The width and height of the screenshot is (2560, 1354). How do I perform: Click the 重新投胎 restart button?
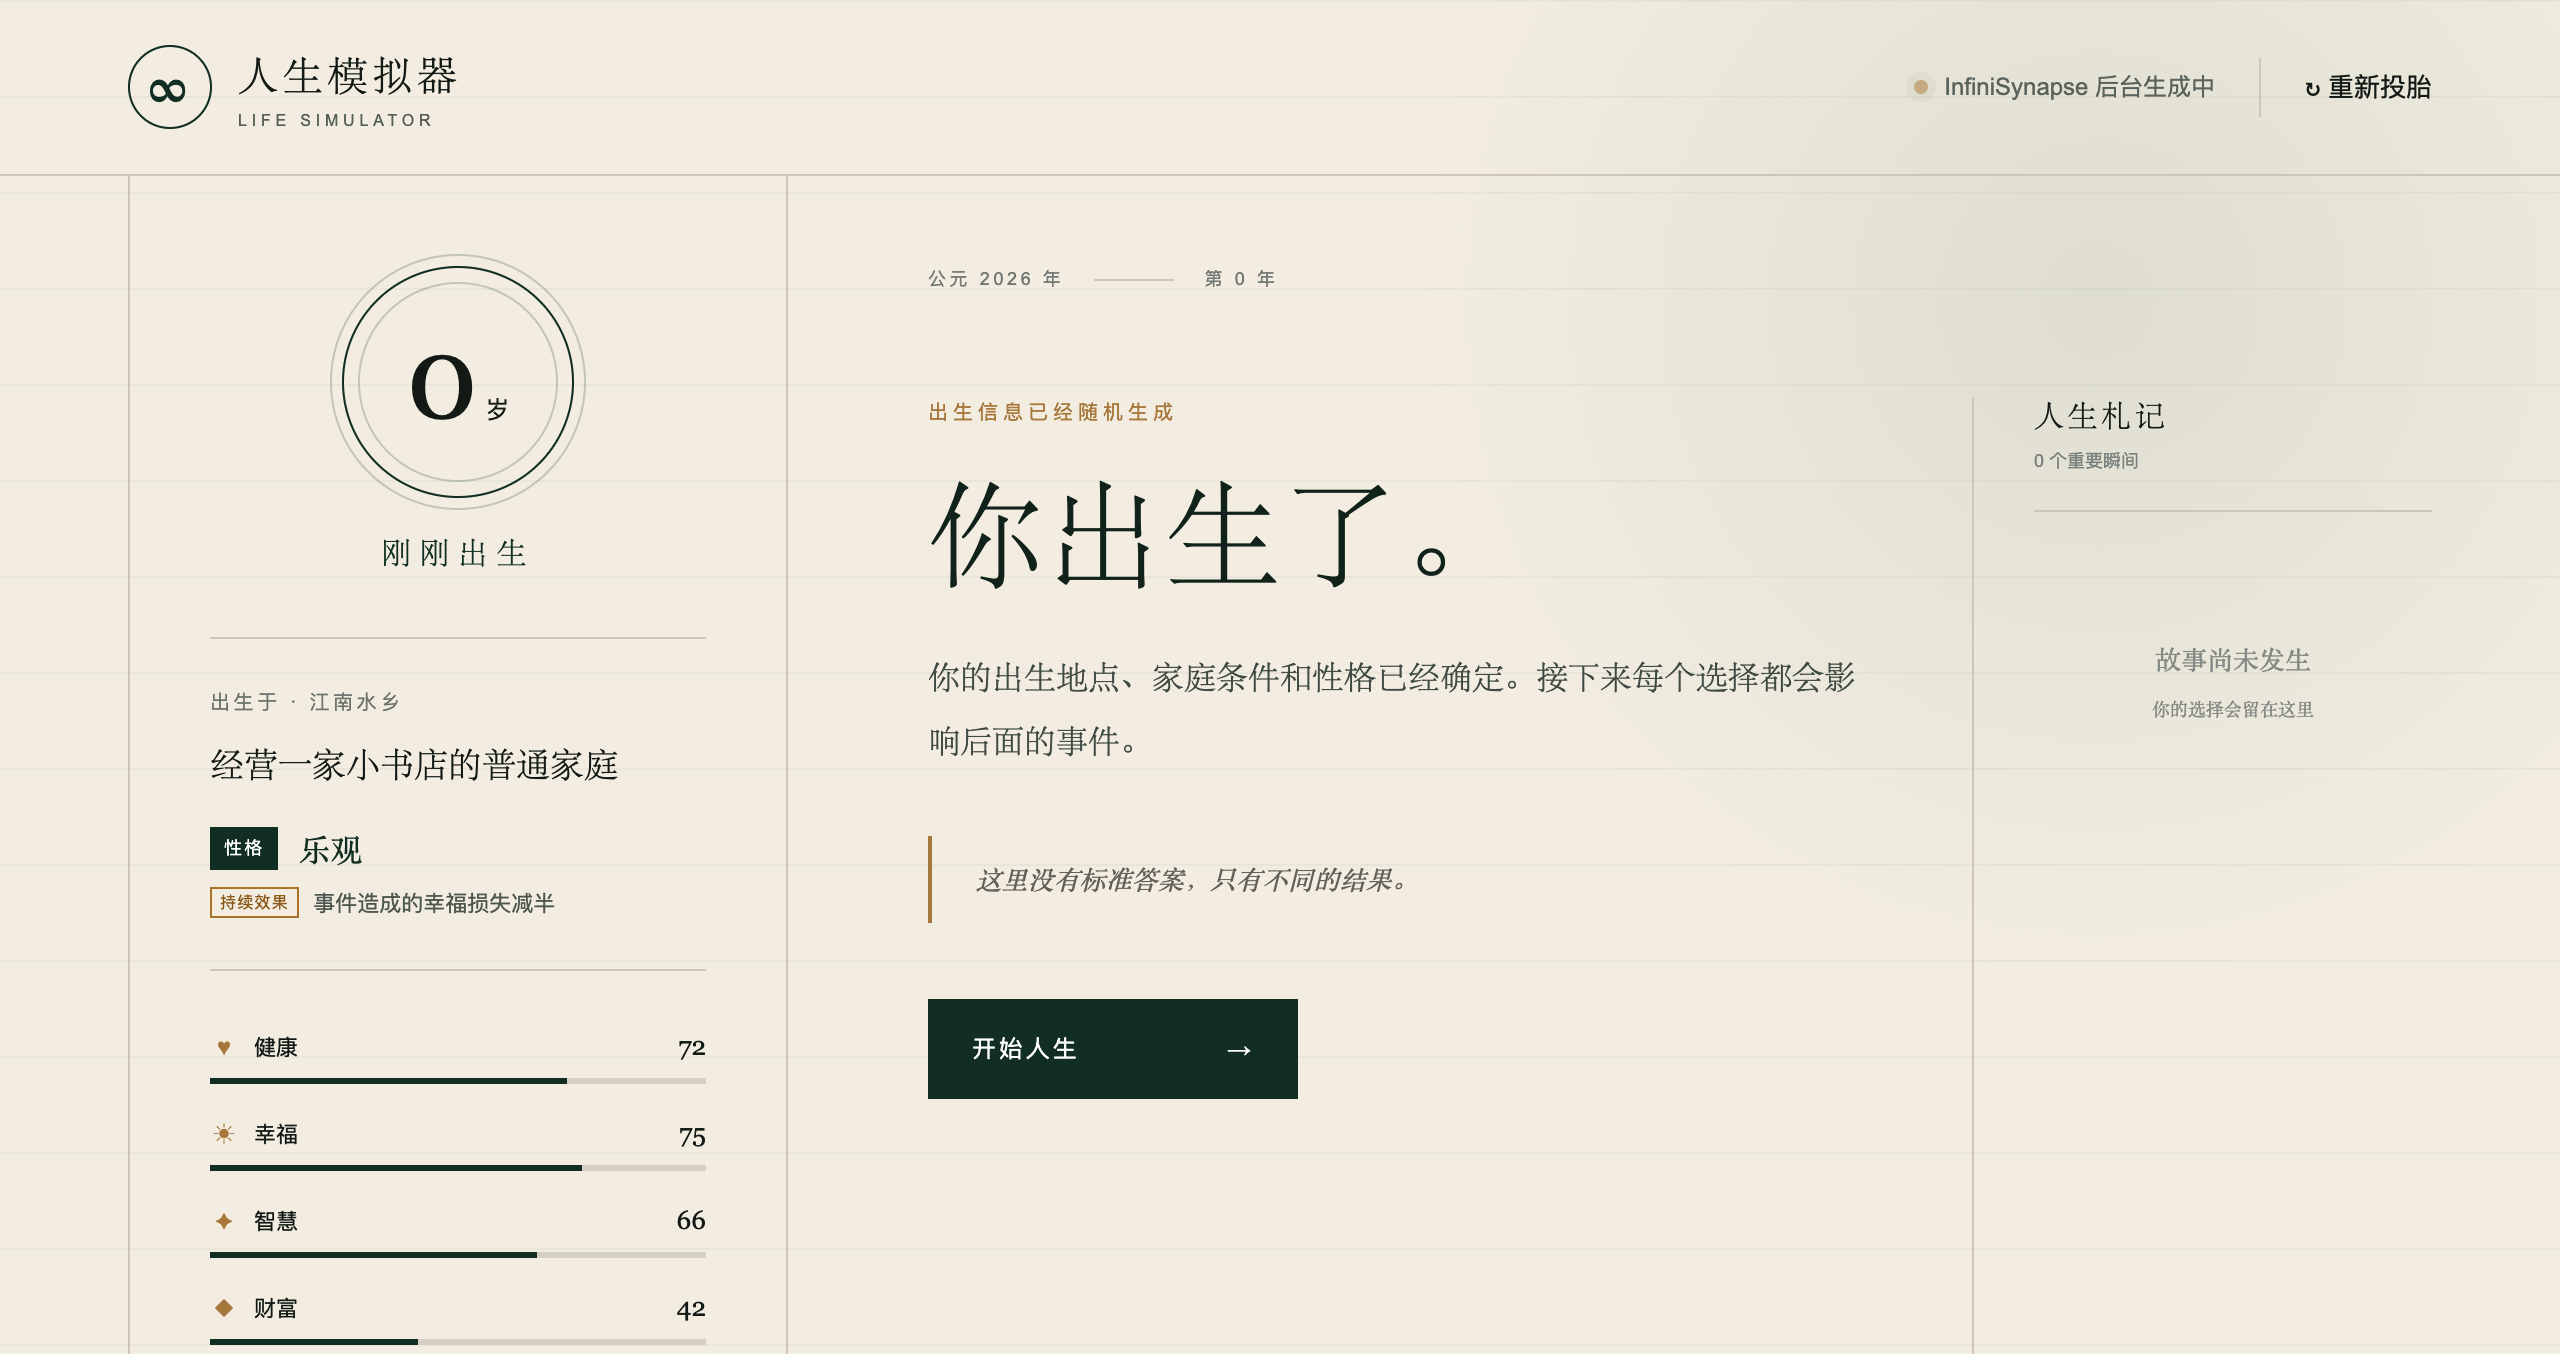2367,87
